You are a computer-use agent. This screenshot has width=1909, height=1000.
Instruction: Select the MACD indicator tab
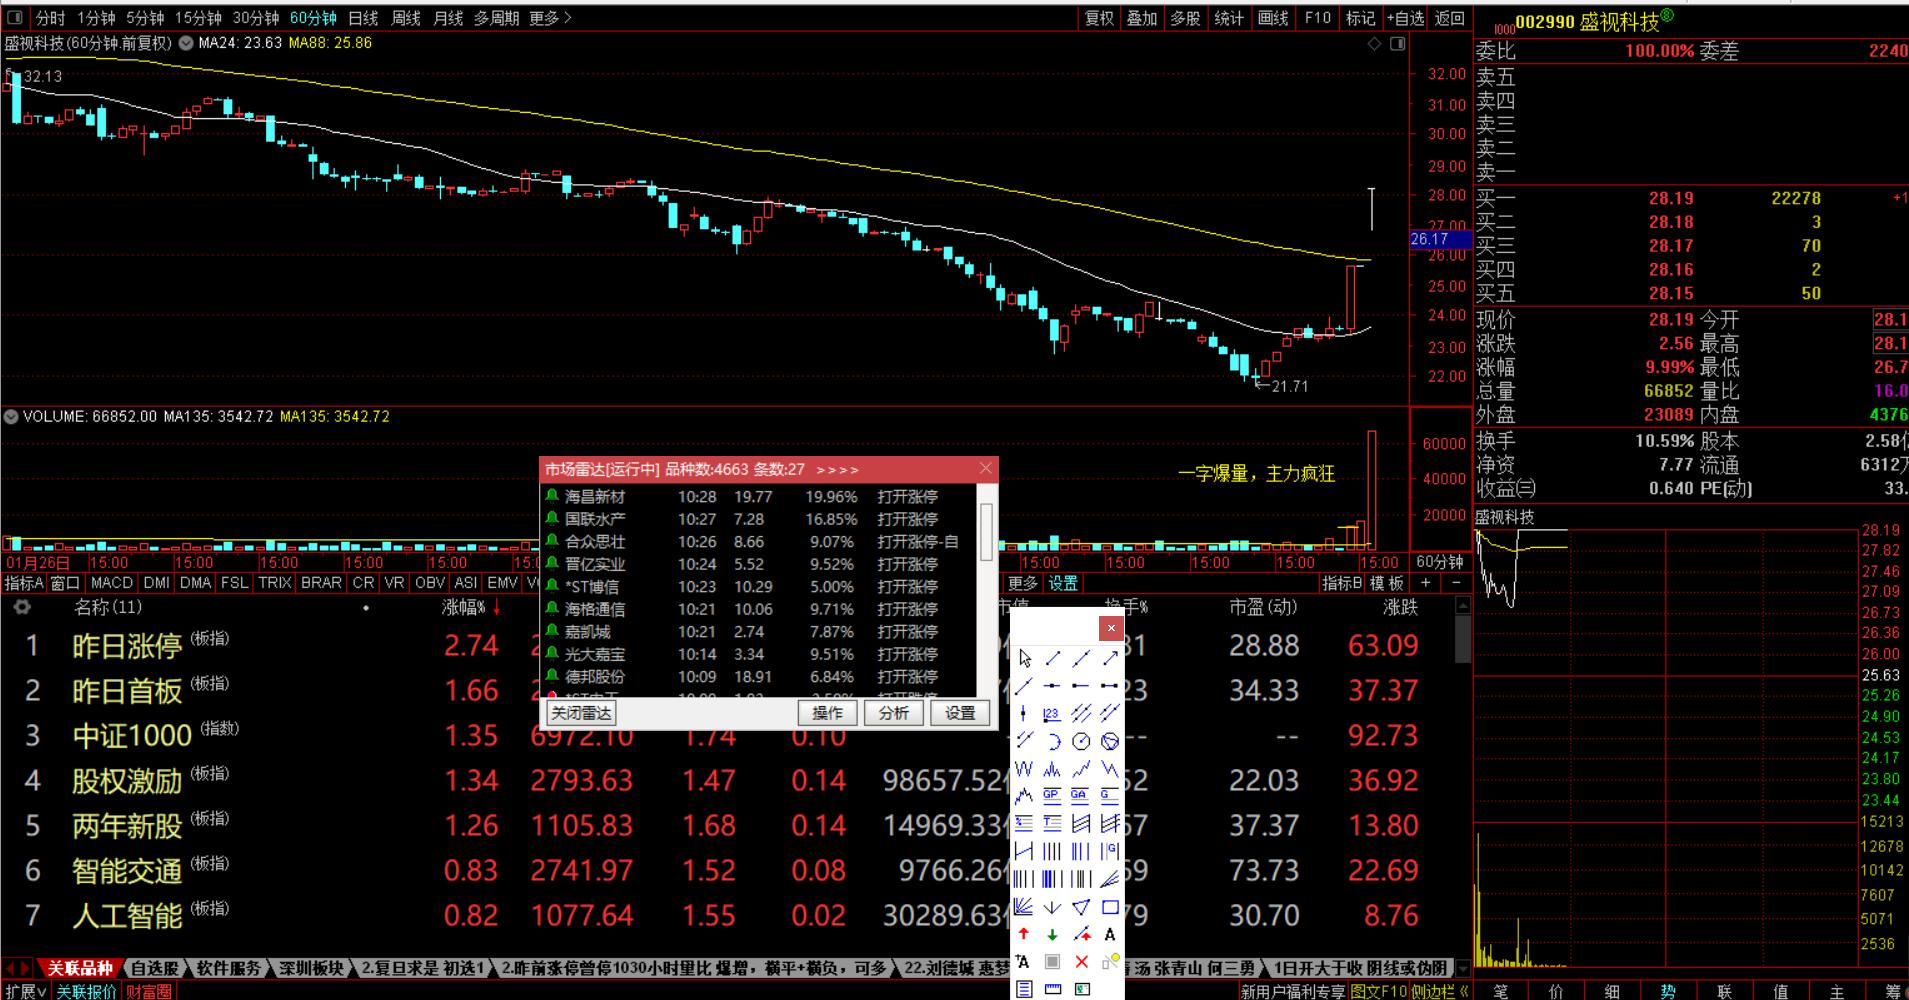point(111,583)
